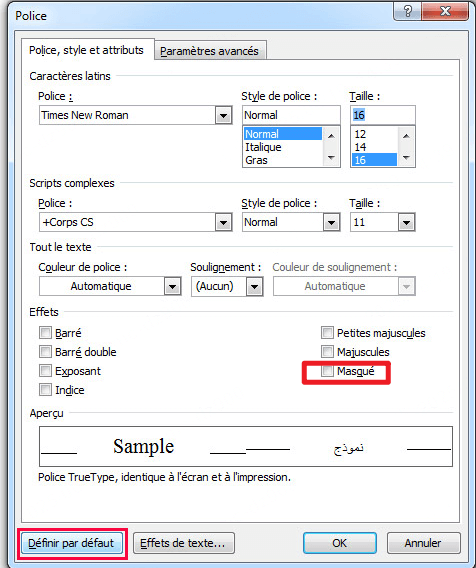Viewport: 476px width, 568px height.
Task: Click Définir par défaut button
Action: click(71, 543)
